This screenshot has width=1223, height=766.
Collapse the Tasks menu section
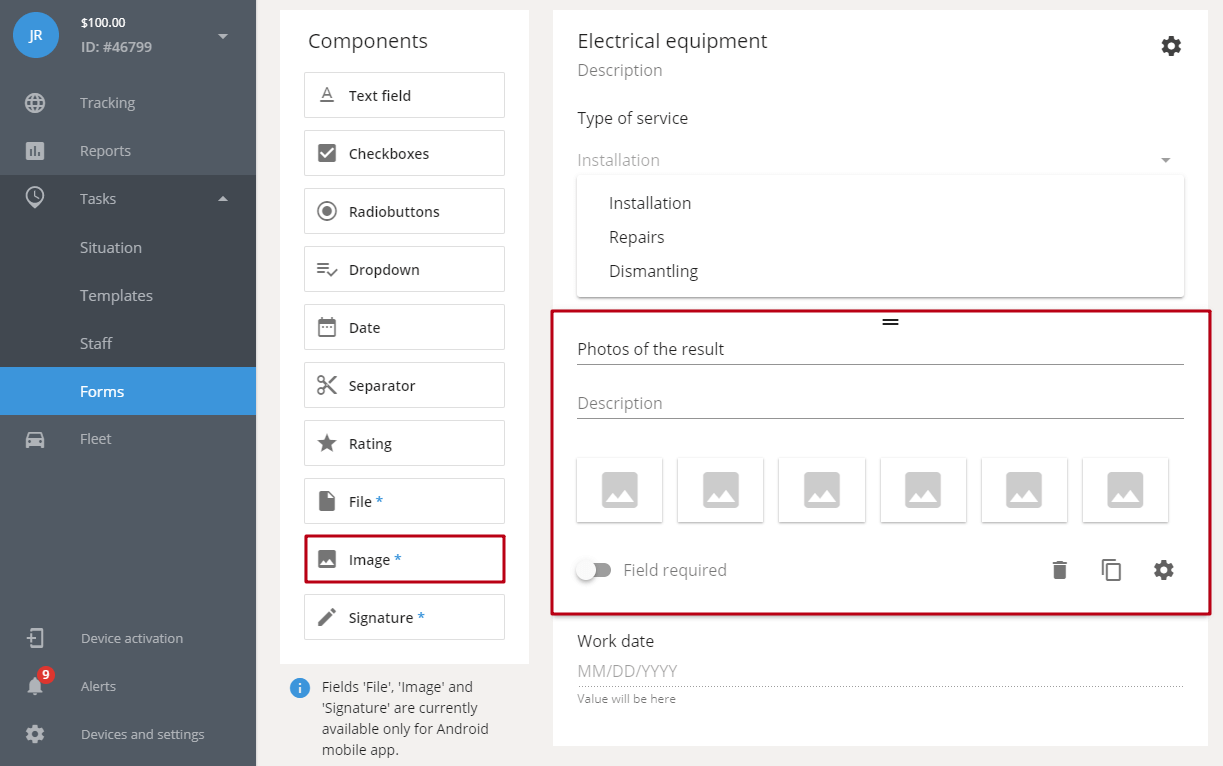tap(223, 198)
